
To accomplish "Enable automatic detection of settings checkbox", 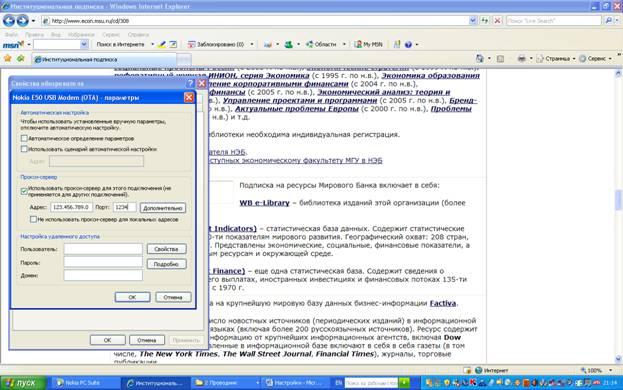I will (x=24, y=138).
